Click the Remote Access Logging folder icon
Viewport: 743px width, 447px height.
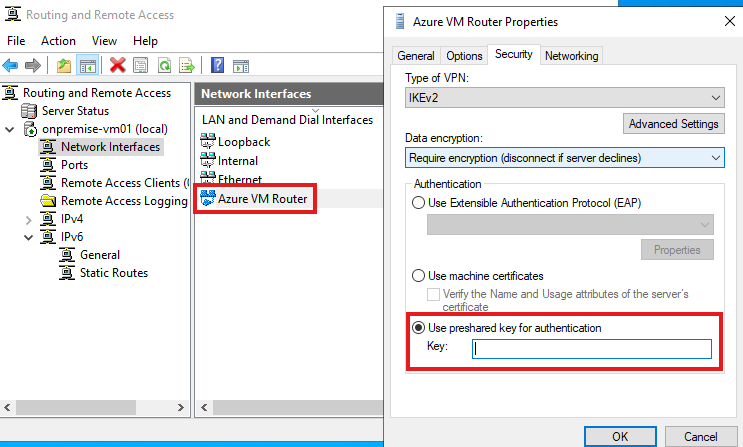point(48,201)
